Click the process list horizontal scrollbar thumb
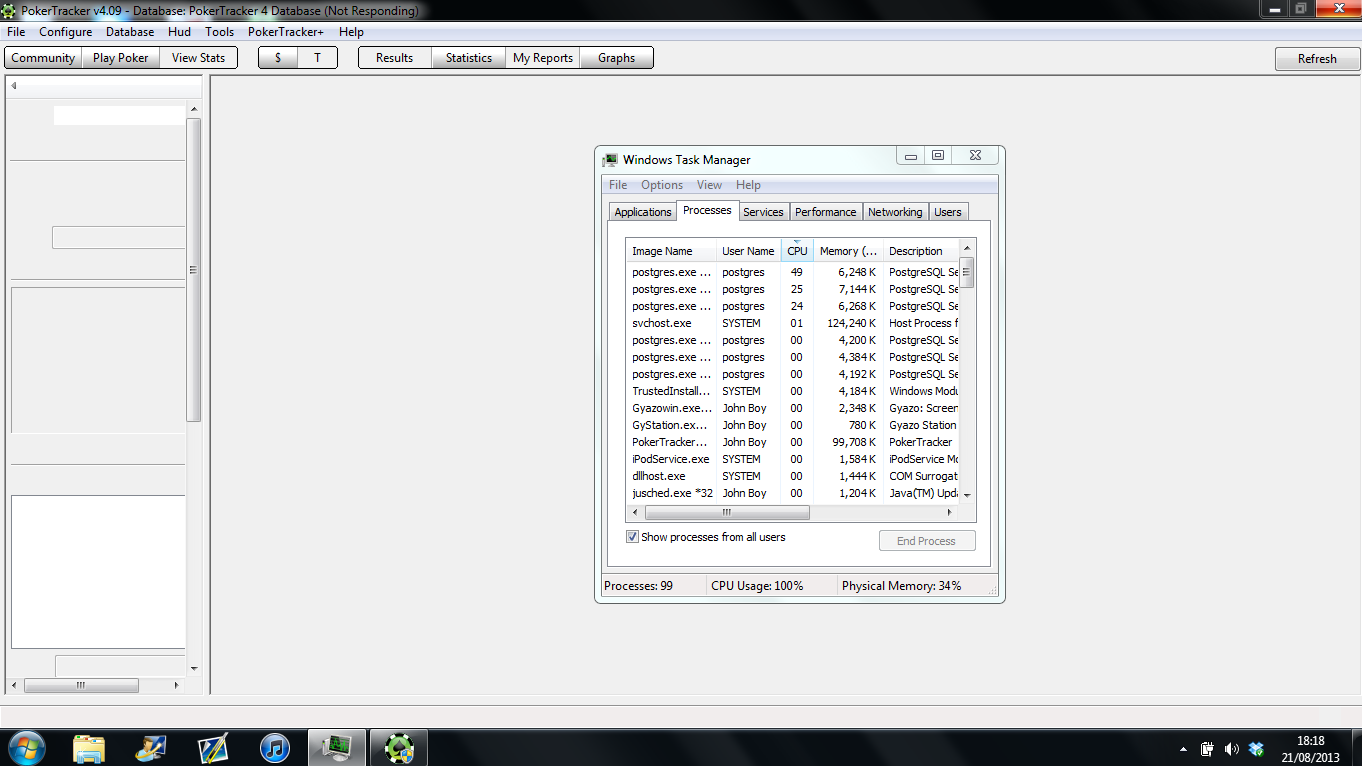Screen dimensions: 1362x766 click(727, 513)
